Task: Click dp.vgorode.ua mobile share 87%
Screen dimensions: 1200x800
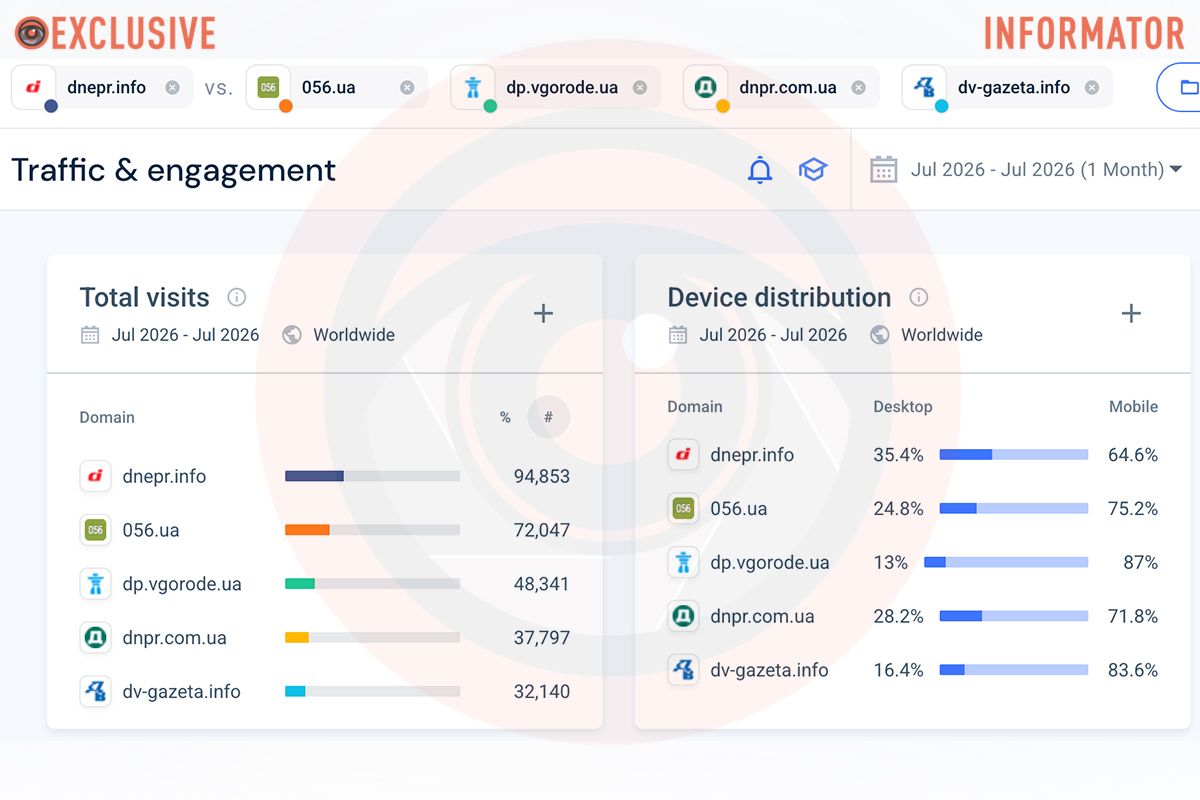Action: (1140, 563)
